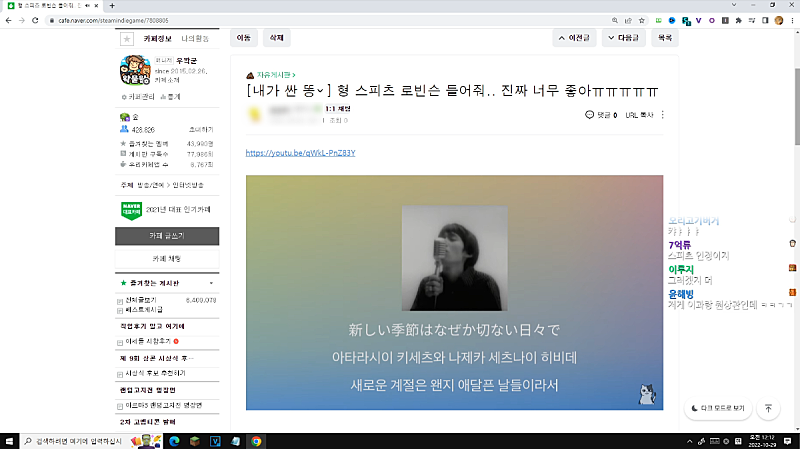Image resolution: width=800 pixels, height=449 pixels.
Task: Open the youtu.be video link
Action: 300,153
